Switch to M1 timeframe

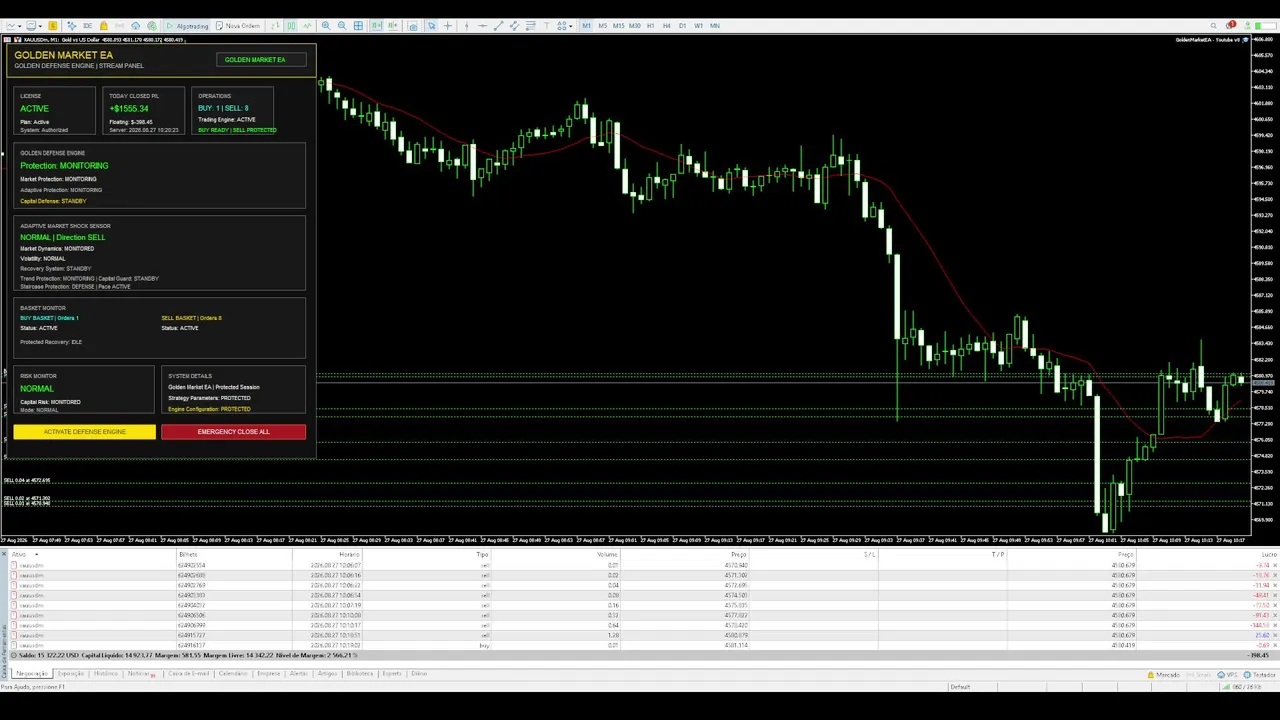pos(586,25)
